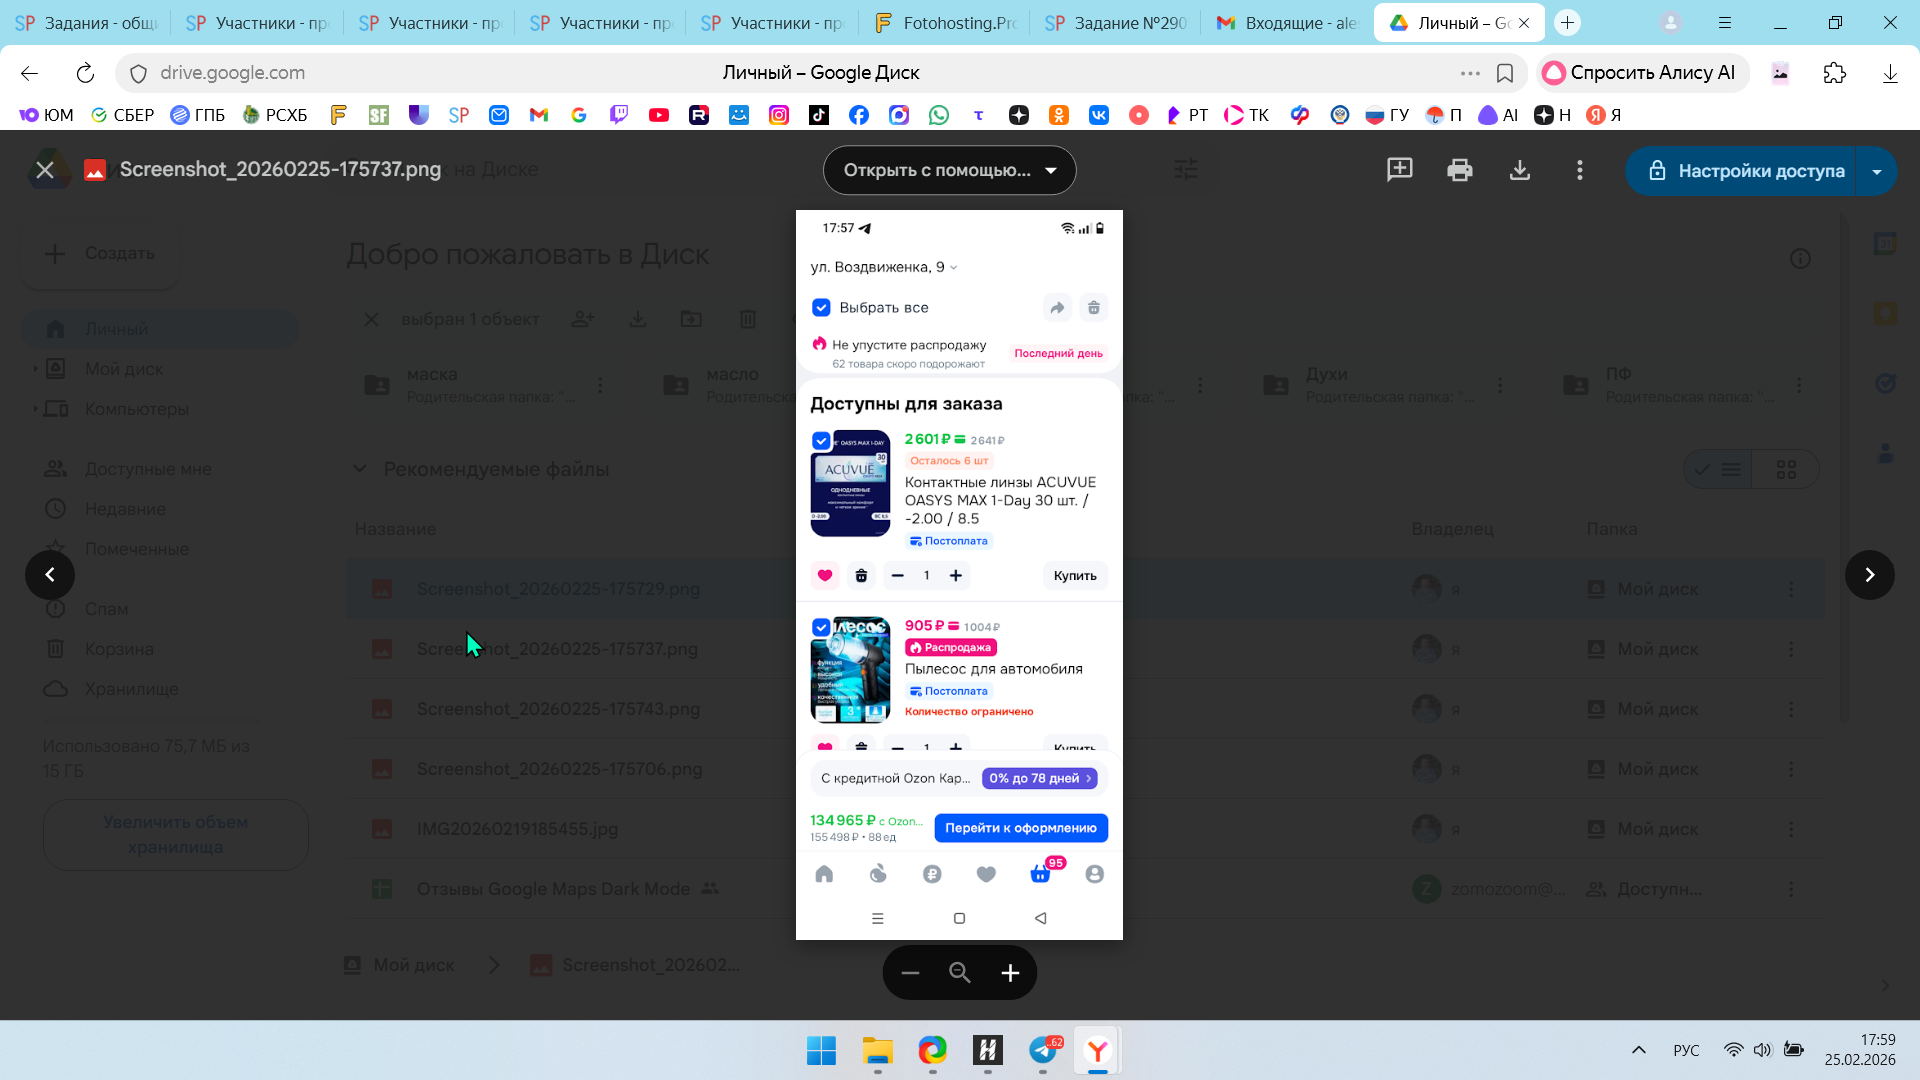Open browser extensions puzzle icon
Image resolution: width=1920 pixels, height=1080 pixels.
tap(1834, 73)
